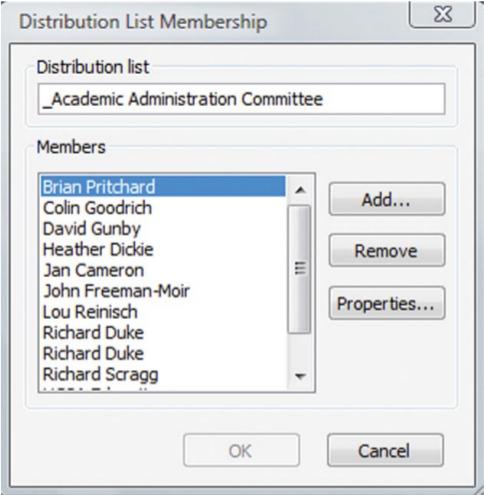Viewport: 484px width, 495px height.
Task: Click the members list scroll down arrow
Action: click(300, 376)
